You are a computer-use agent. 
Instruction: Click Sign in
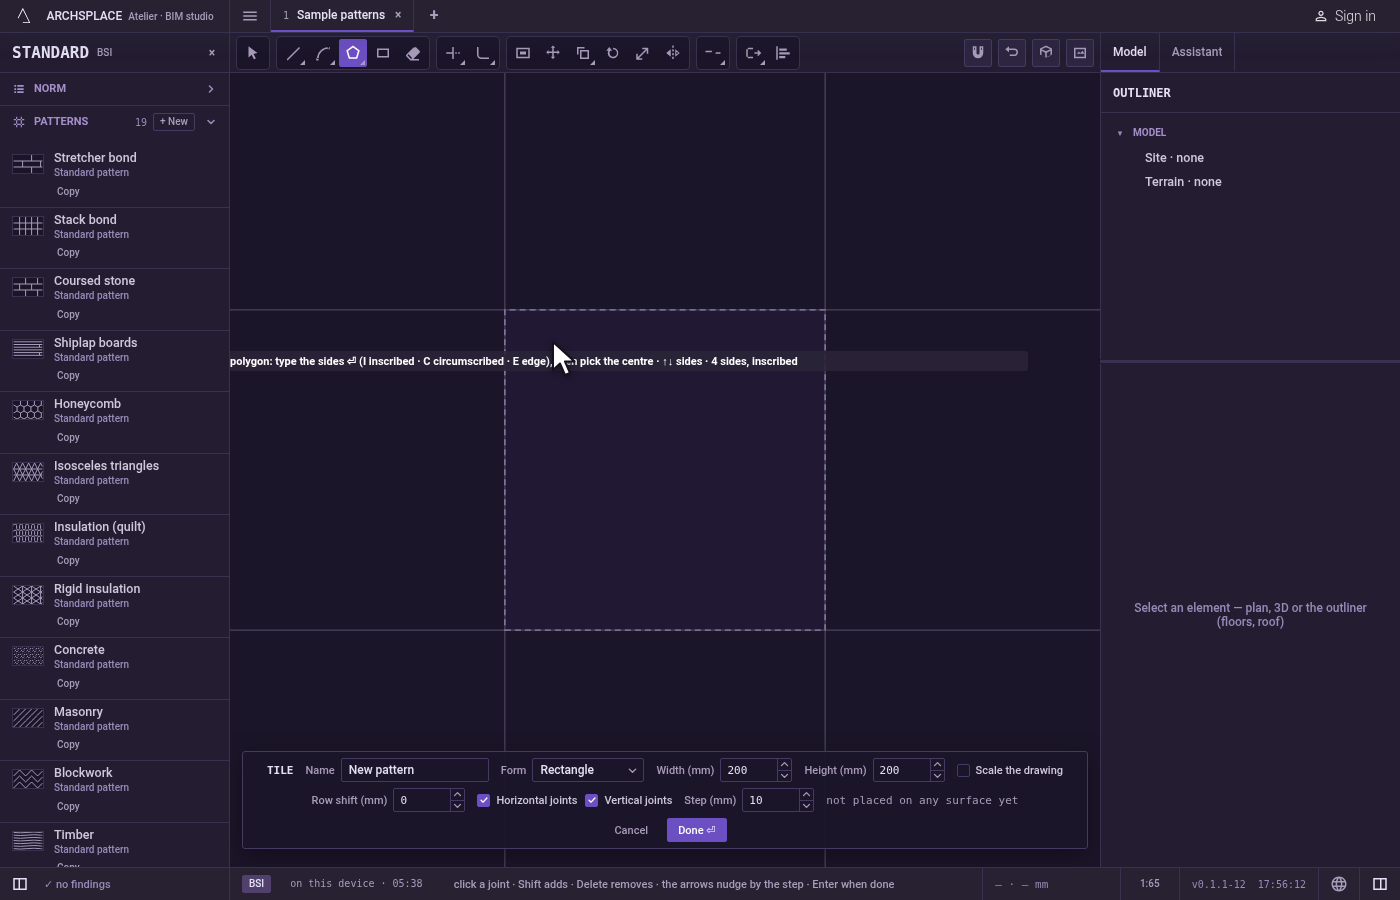click(x=1345, y=16)
